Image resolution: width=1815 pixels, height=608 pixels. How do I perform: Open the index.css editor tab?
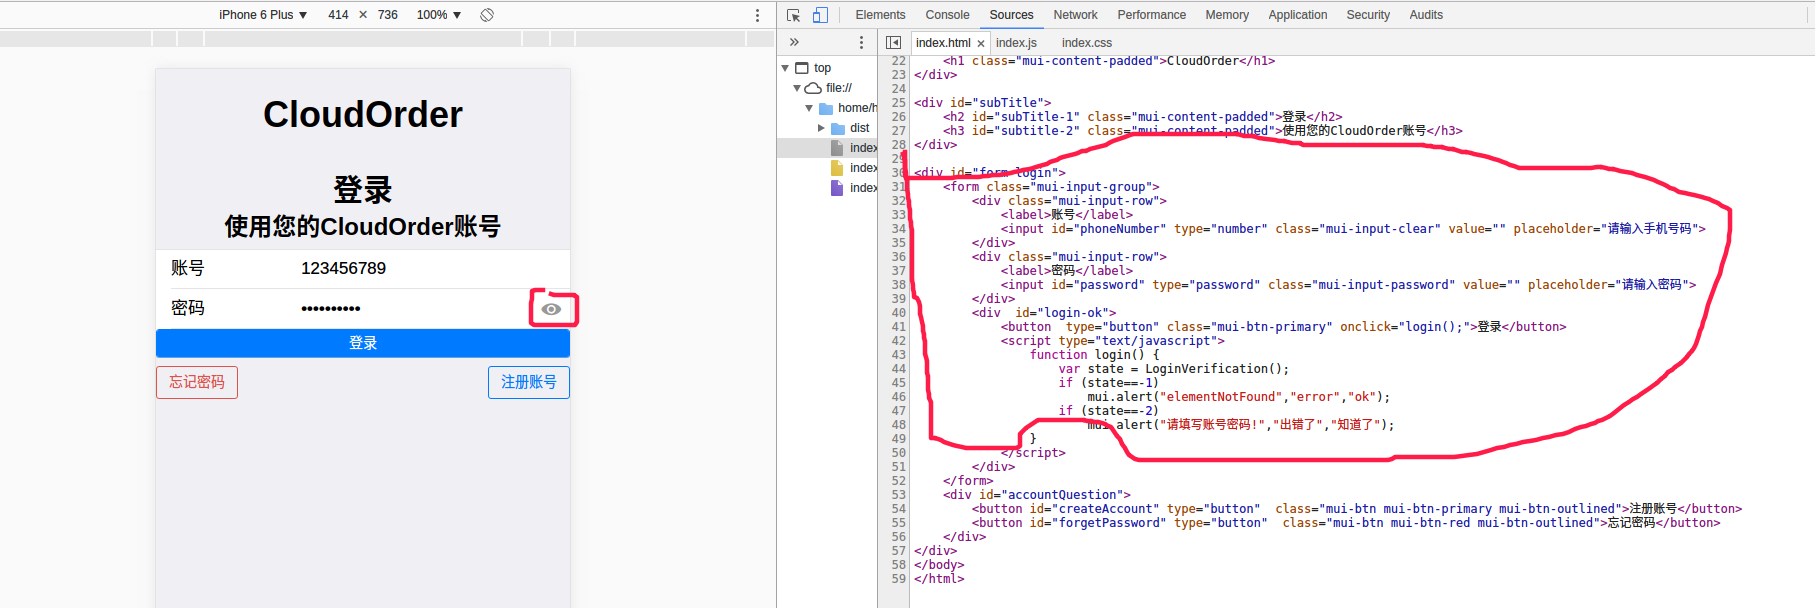tap(1086, 43)
